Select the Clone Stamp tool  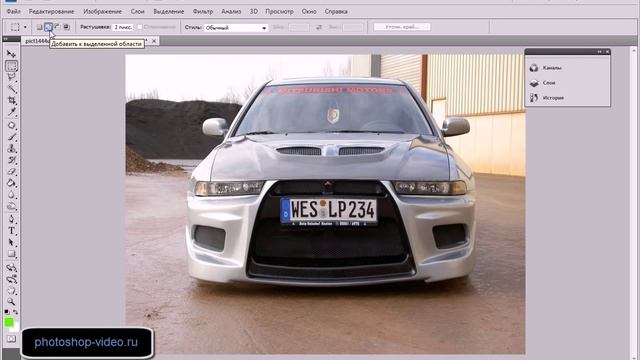point(11,148)
